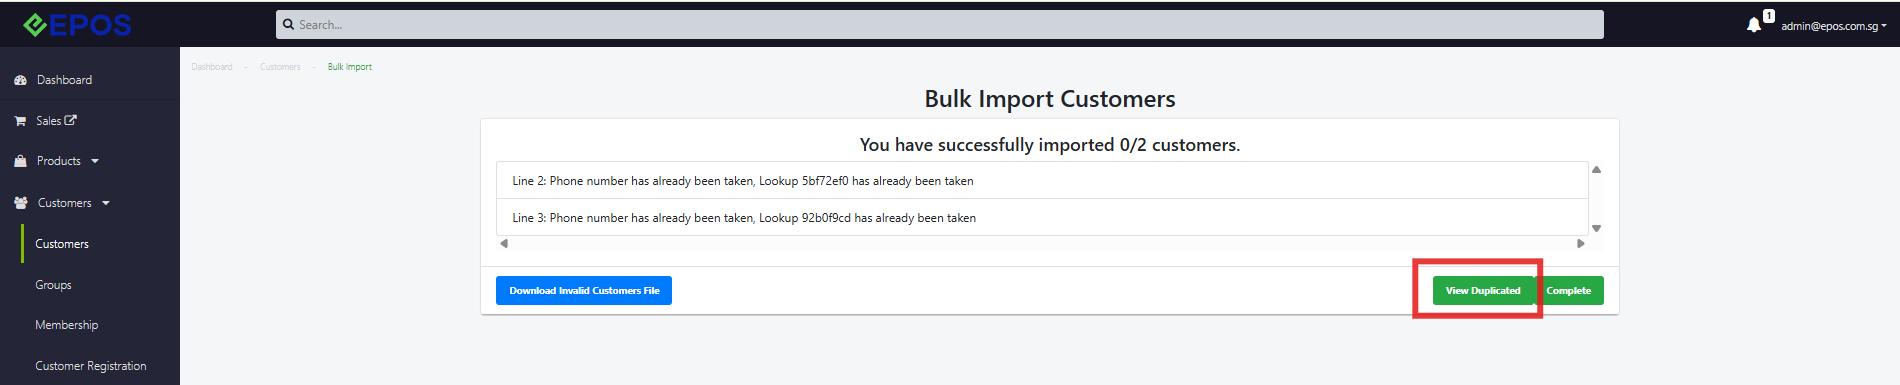Image resolution: width=1900 pixels, height=385 pixels.
Task: Click the Dashboard gauge icon
Action: click(x=20, y=80)
